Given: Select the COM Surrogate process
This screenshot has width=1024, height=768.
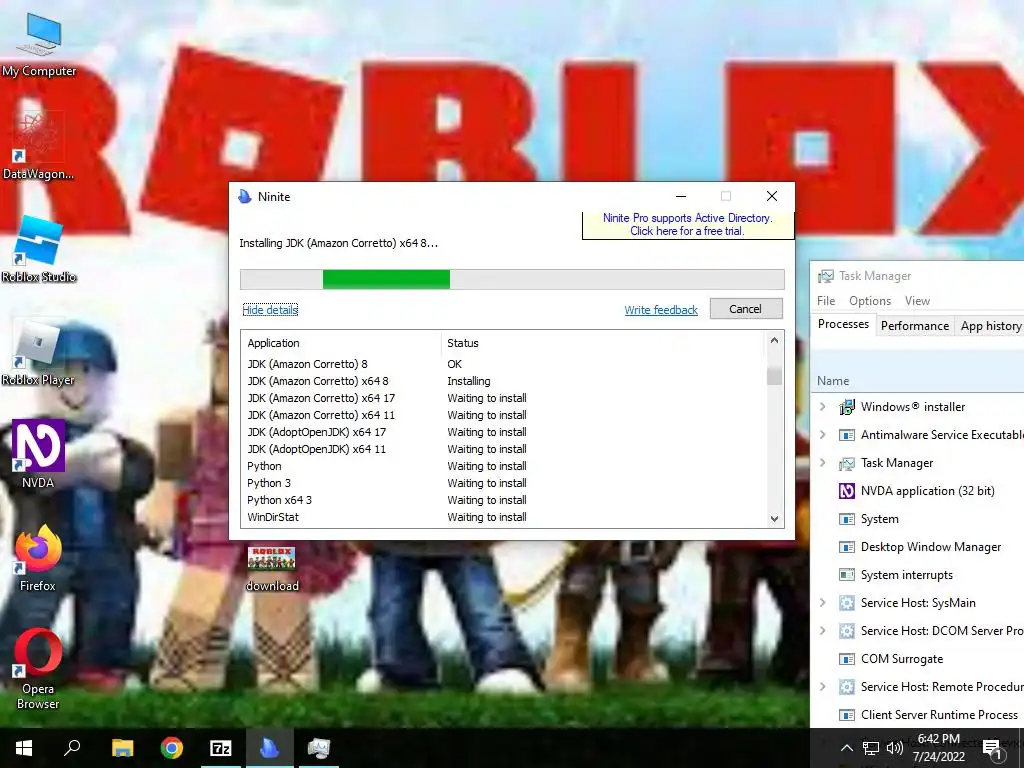Looking at the screenshot, I should click(x=918, y=659).
